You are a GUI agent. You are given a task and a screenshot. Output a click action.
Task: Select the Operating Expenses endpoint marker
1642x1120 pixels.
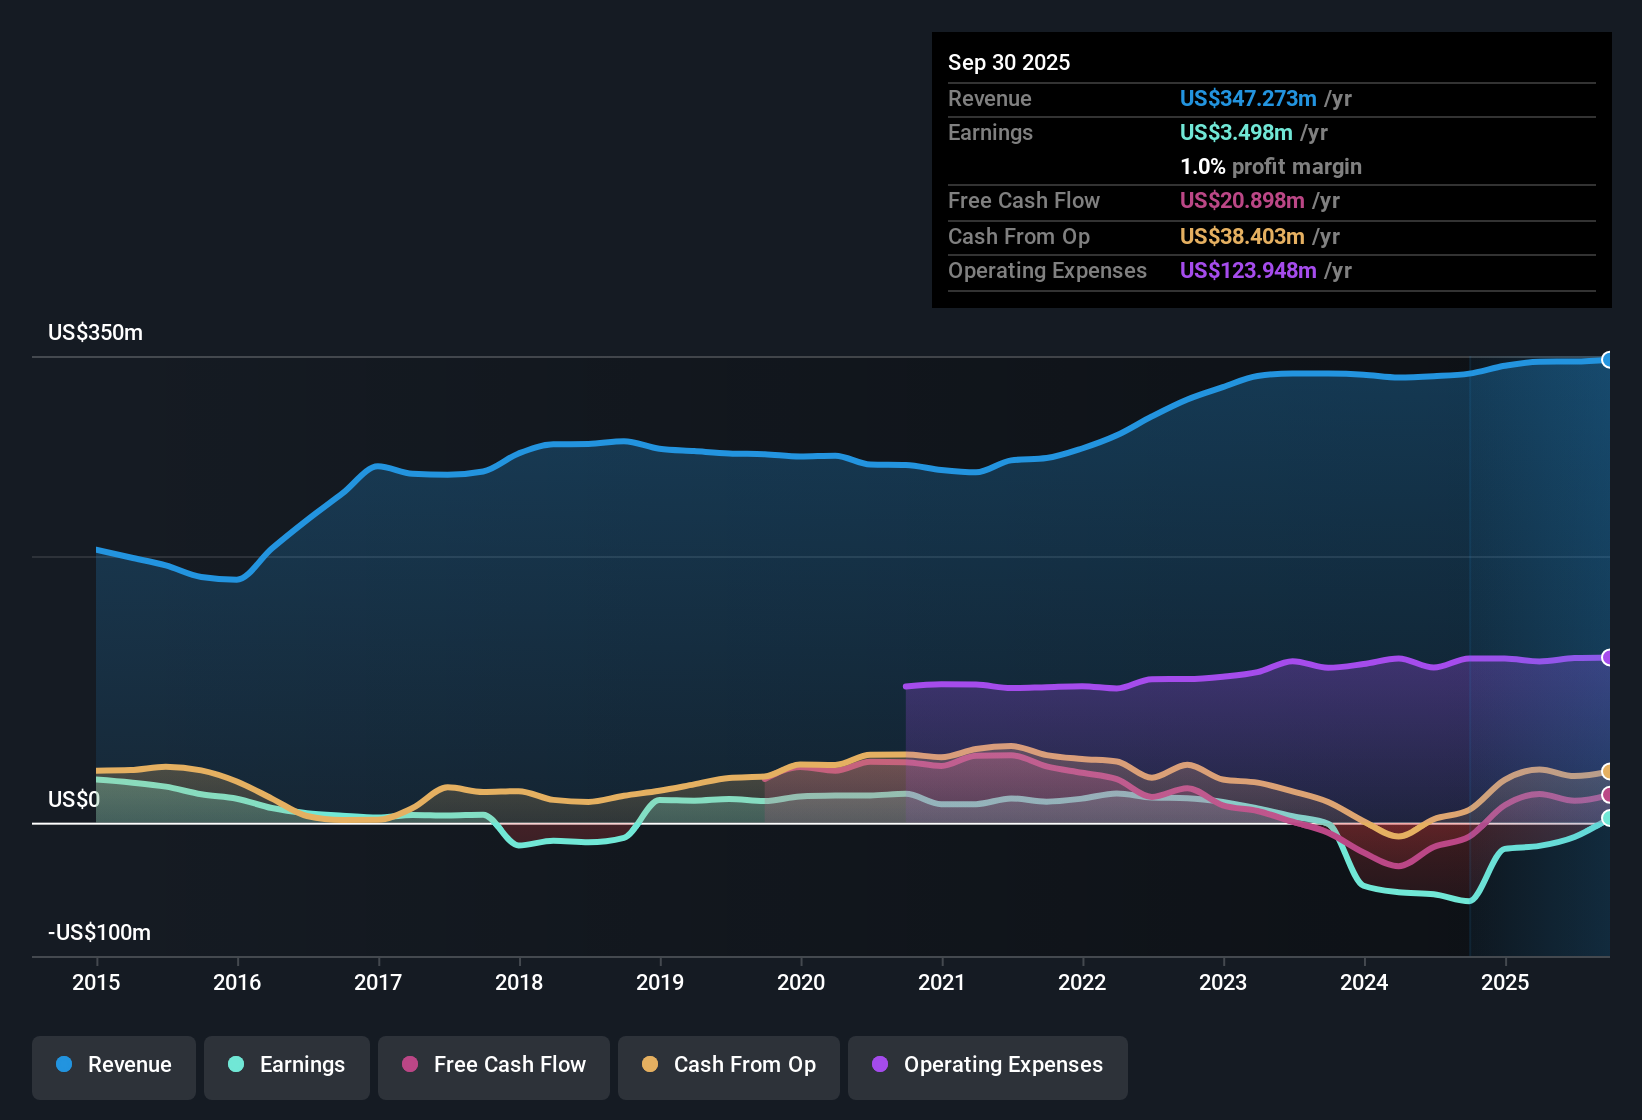point(1608,657)
